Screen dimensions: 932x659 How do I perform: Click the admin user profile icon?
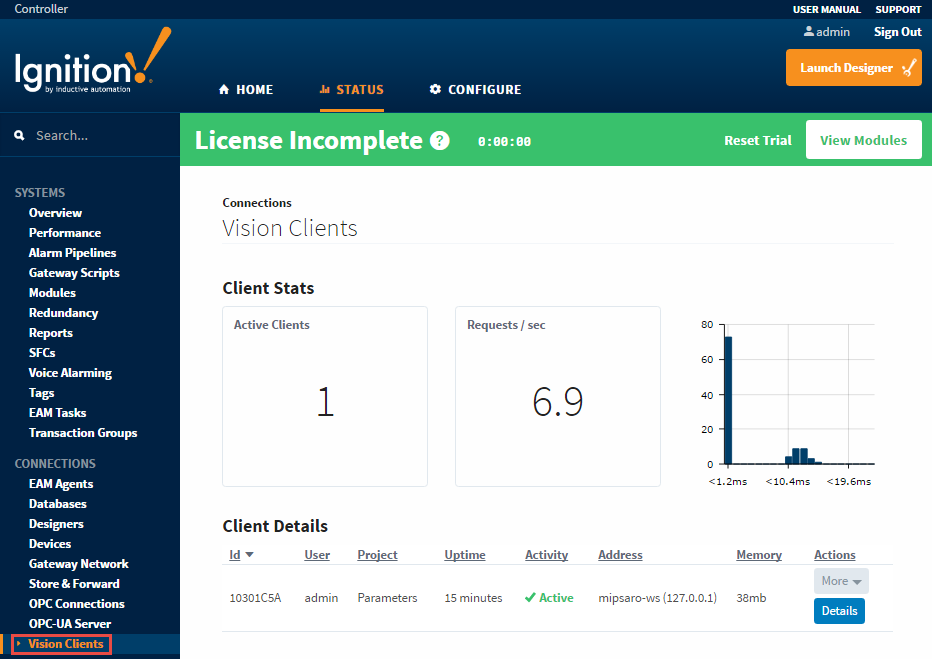pyautogui.click(x=809, y=32)
